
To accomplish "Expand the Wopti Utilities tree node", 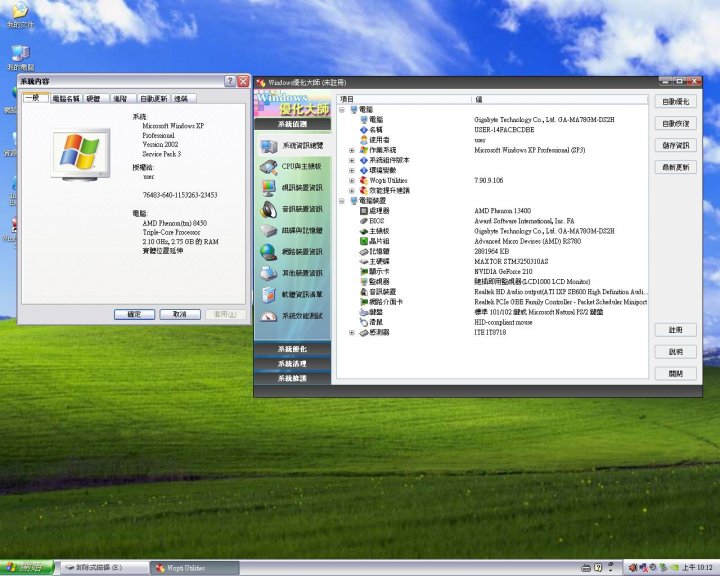I will click(352, 181).
